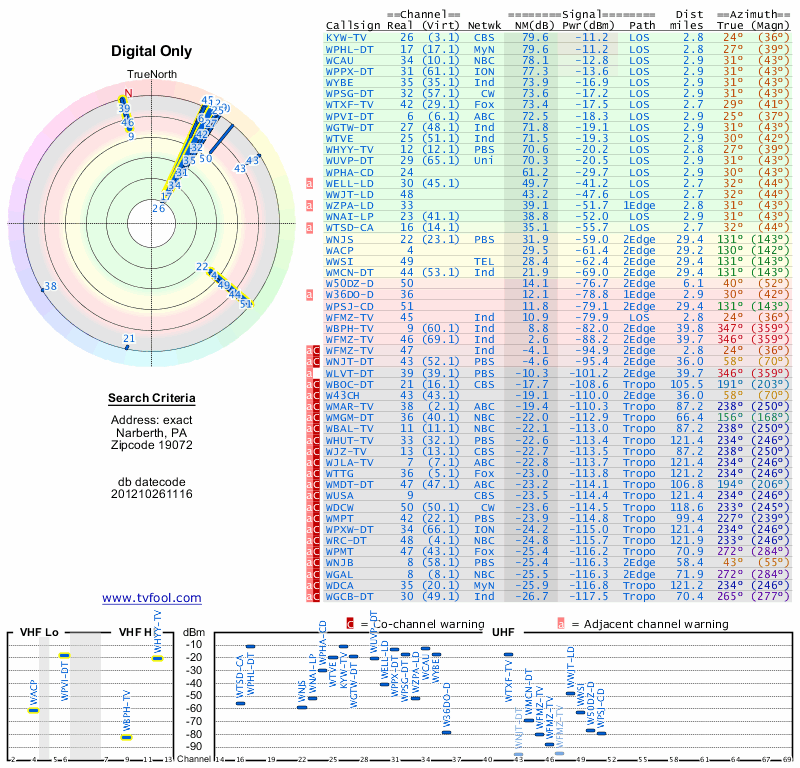Click the db datecode value 201210261116
The image size is (800, 768).
152,494
